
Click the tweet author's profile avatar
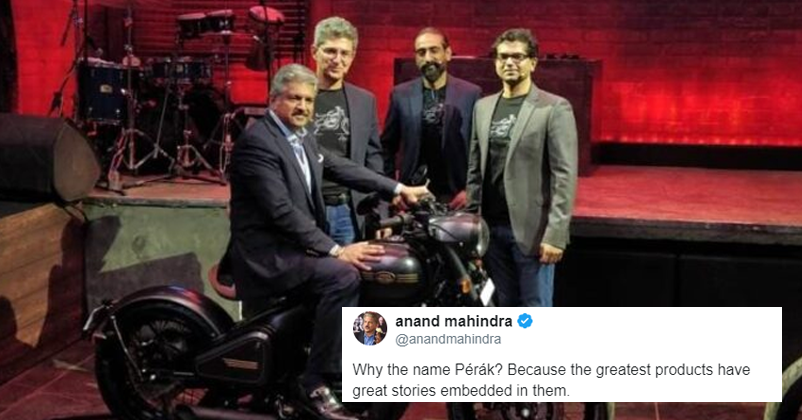pyautogui.click(x=370, y=328)
